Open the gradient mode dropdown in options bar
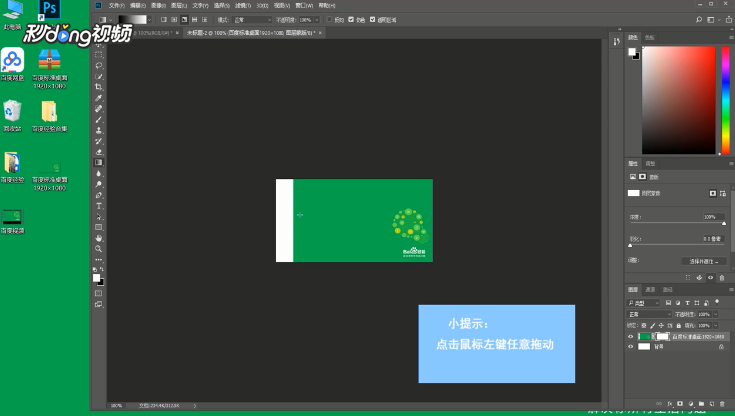Screen dimensions: 735x416 (x=252, y=20)
